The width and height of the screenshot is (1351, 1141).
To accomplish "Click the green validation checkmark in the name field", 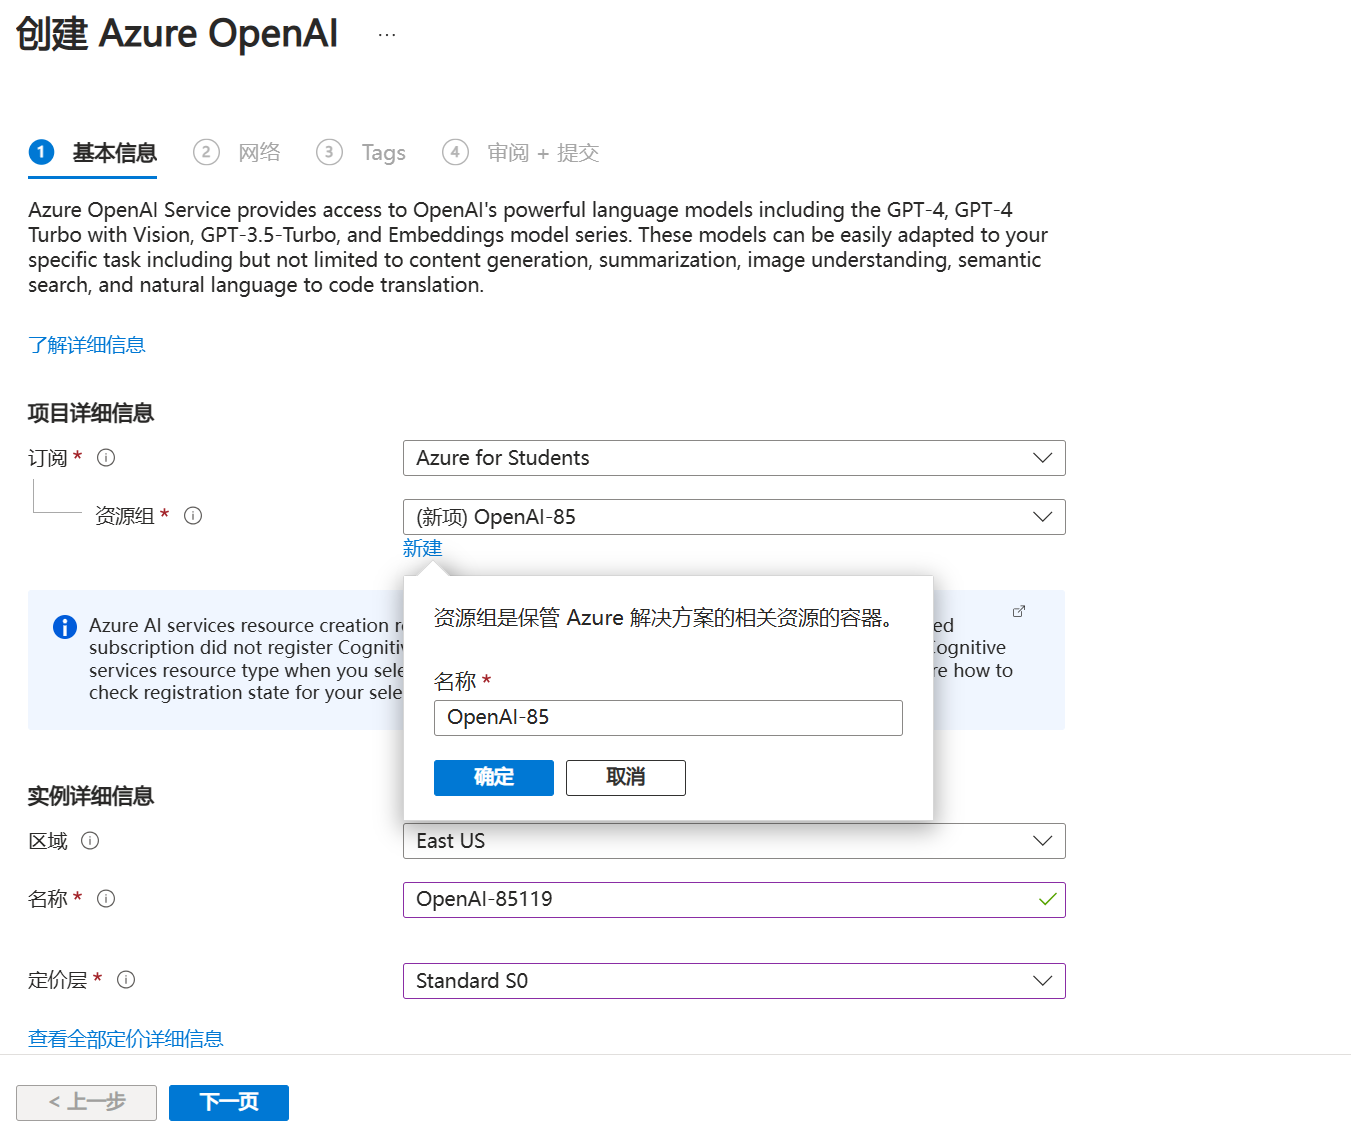I will click(x=1047, y=899).
